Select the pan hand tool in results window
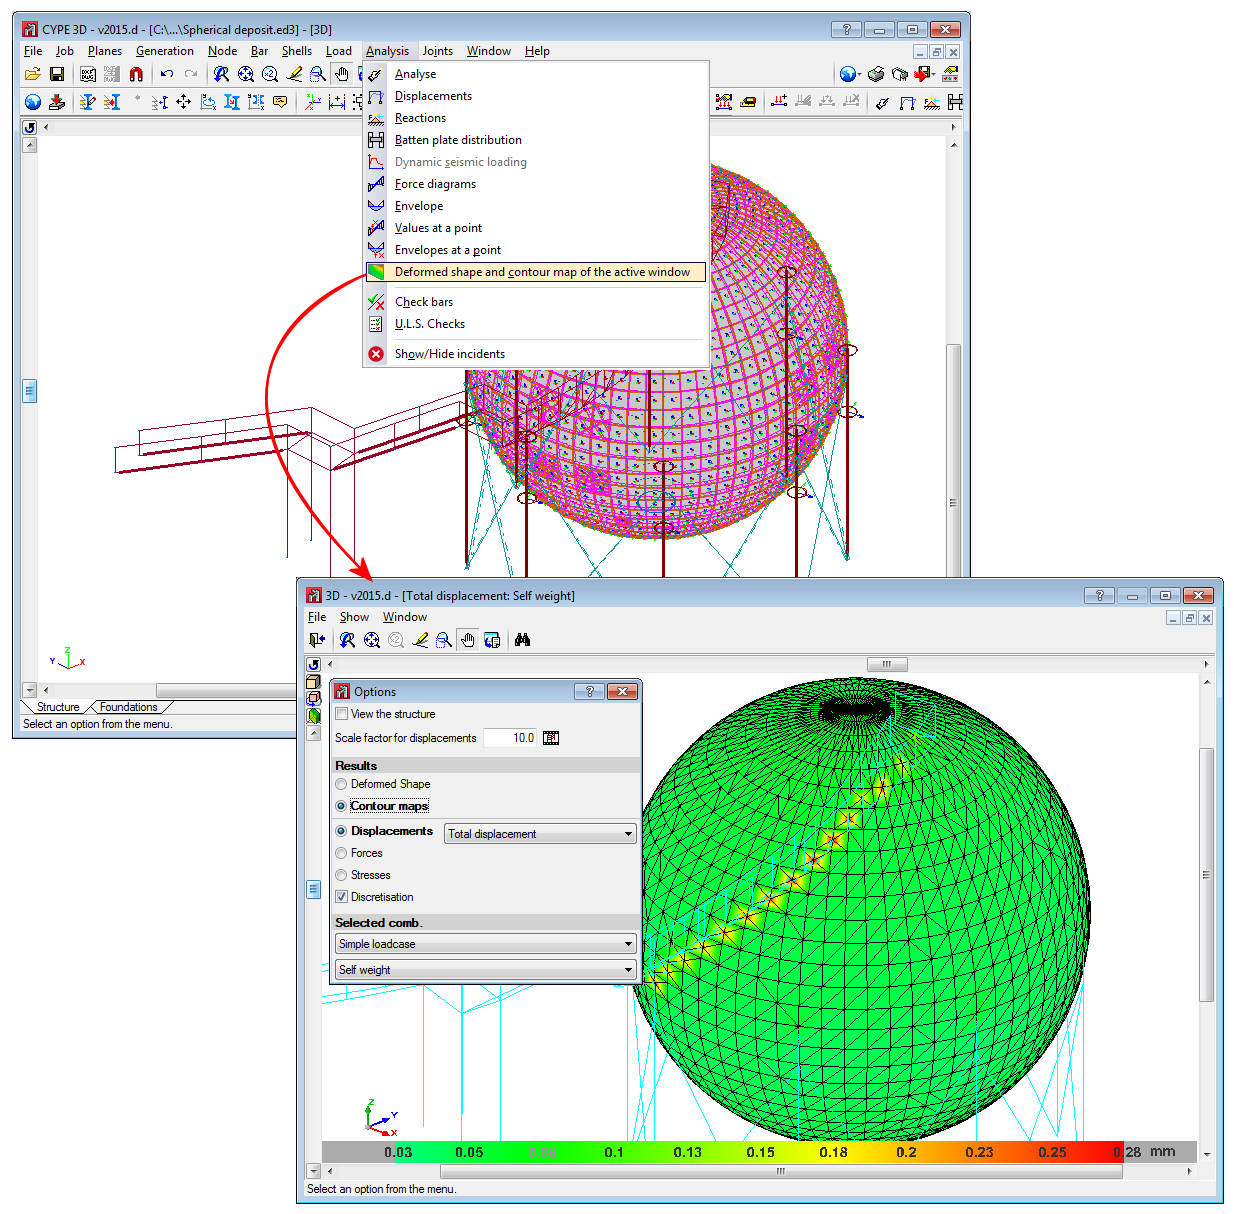Image resolution: width=1234 pixels, height=1214 pixels. (x=468, y=640)
